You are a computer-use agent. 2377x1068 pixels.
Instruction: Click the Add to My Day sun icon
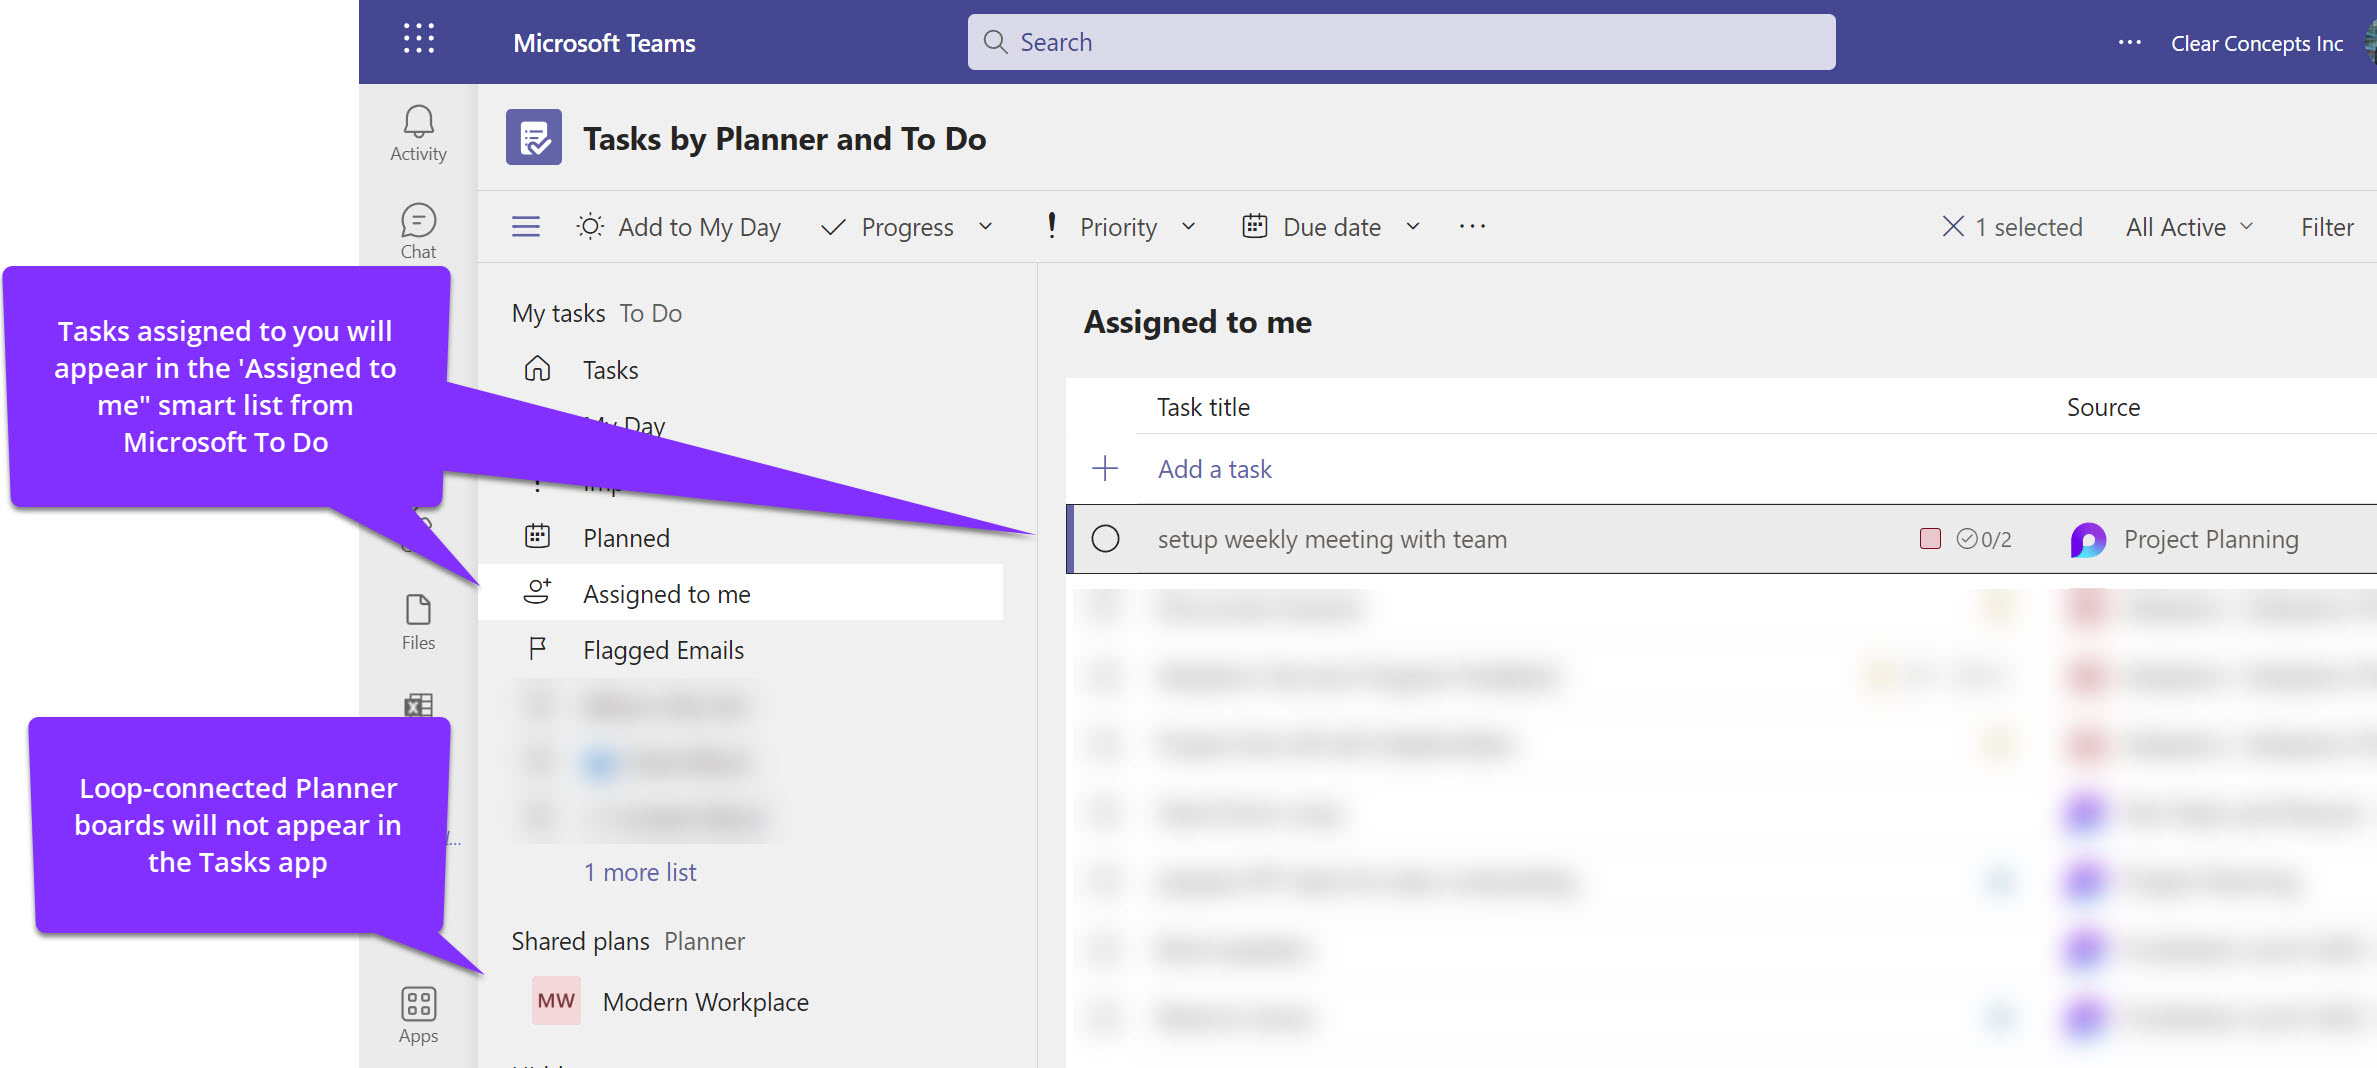(x=590, y=227)
